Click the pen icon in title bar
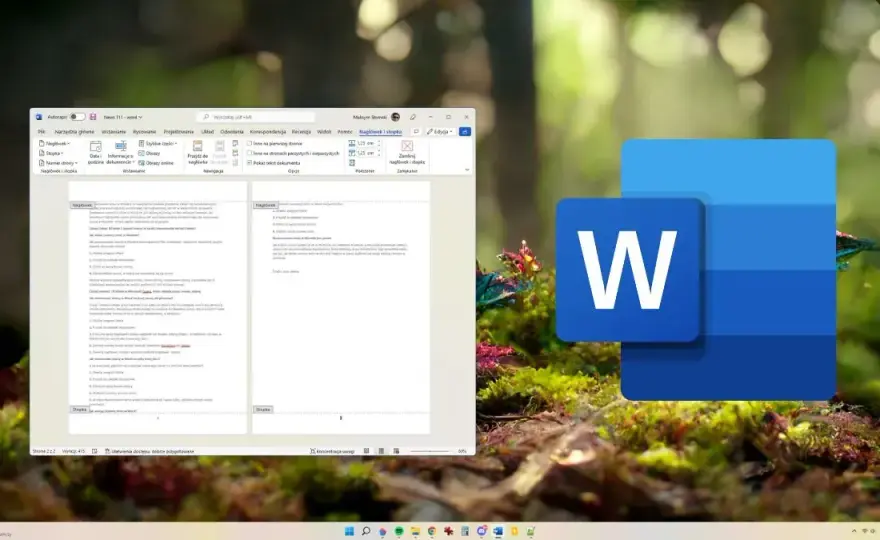 click(413, 117)
